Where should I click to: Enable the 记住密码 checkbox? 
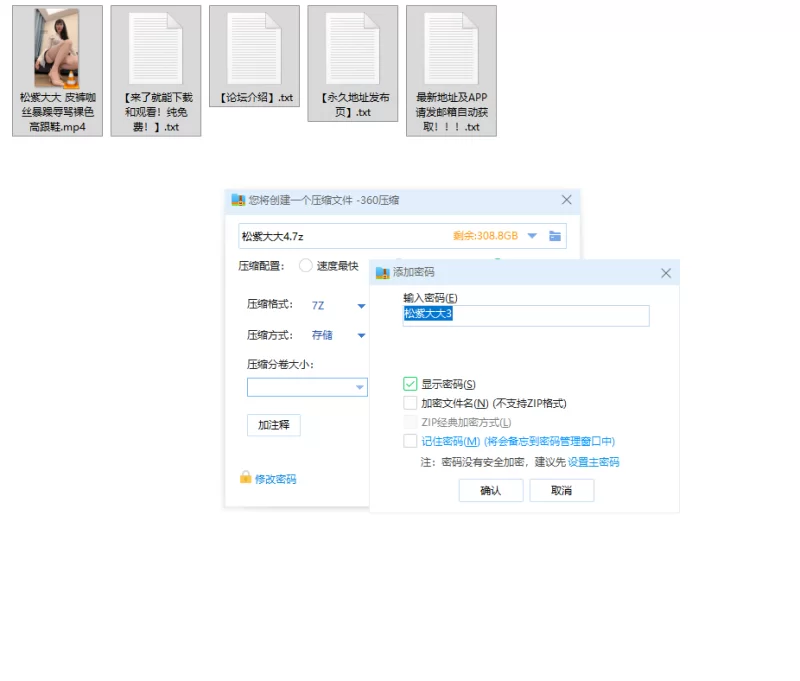[x=410, y=441]
